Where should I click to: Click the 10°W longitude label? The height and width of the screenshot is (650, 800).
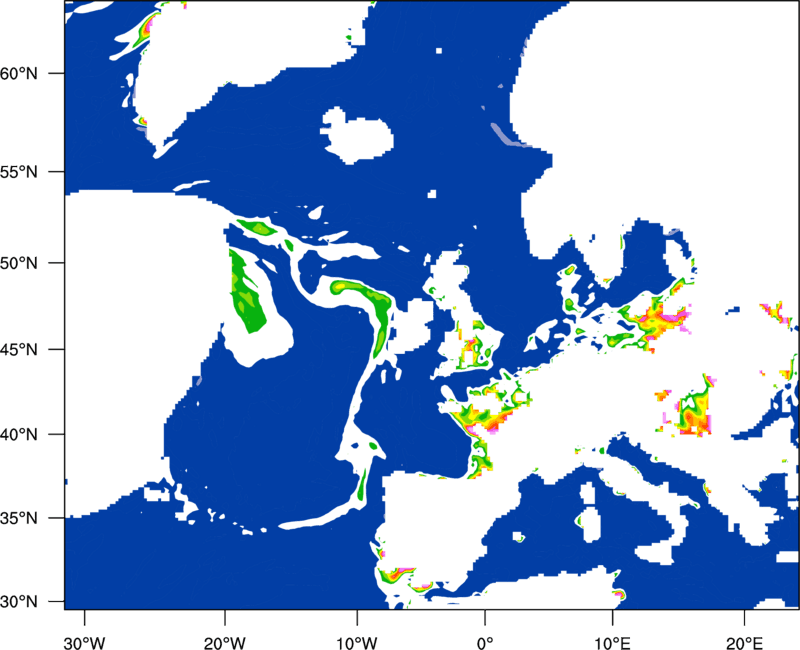click(x=357, y=643)
